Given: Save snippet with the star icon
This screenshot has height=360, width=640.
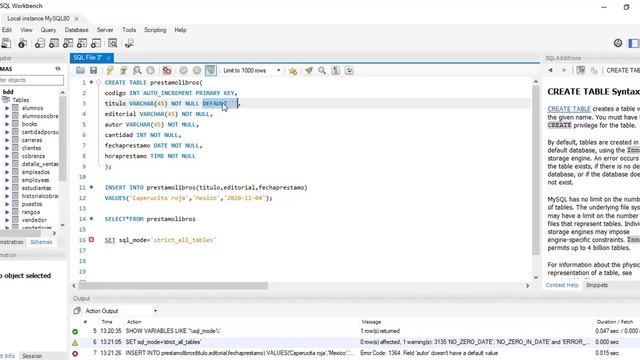Looking at the screenshot, I should click(x=293, y=71).
